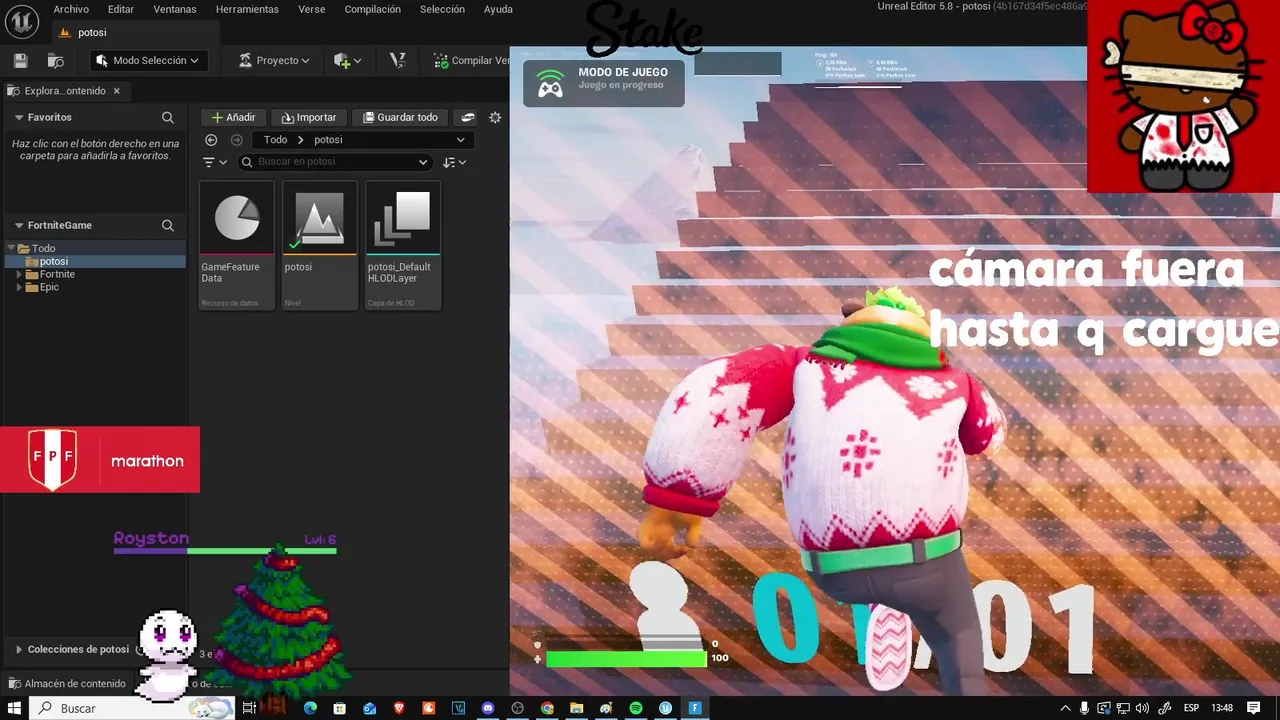
Task: Open Spotify from the taskbar
Action: (636, 708)
